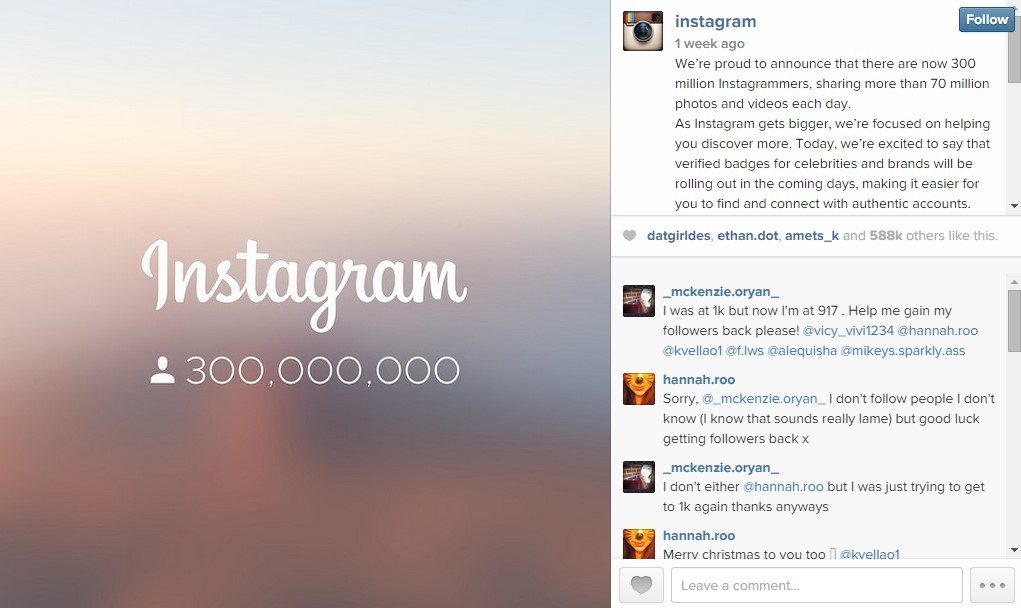Like the post using the heart icon
The image size is (1021, 608).
click(641, 585)
